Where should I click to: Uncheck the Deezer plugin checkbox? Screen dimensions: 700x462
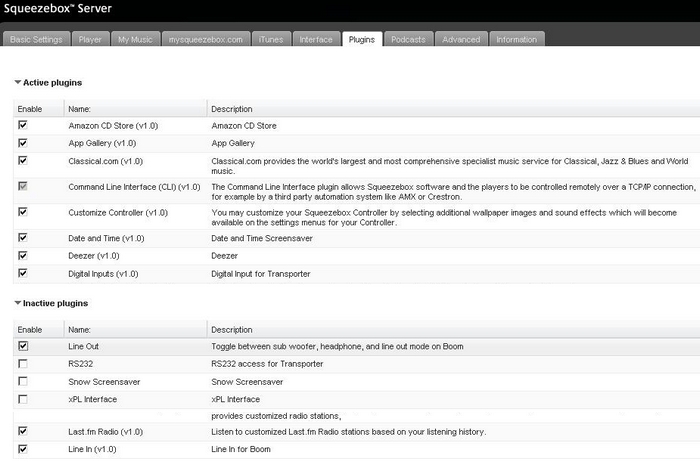click(23, 255)
